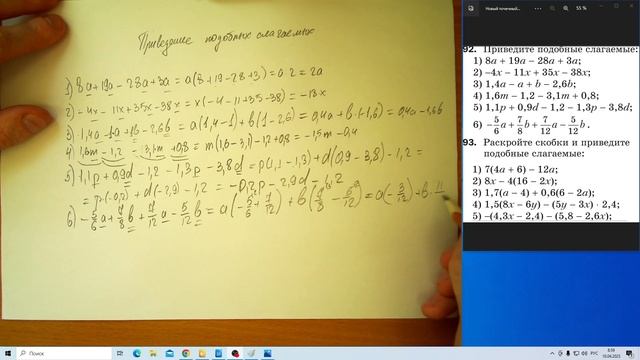Click the handwritten title "Приведение подобных слагаемых"
Screen dimensions: 640x360
pos(226,40)
